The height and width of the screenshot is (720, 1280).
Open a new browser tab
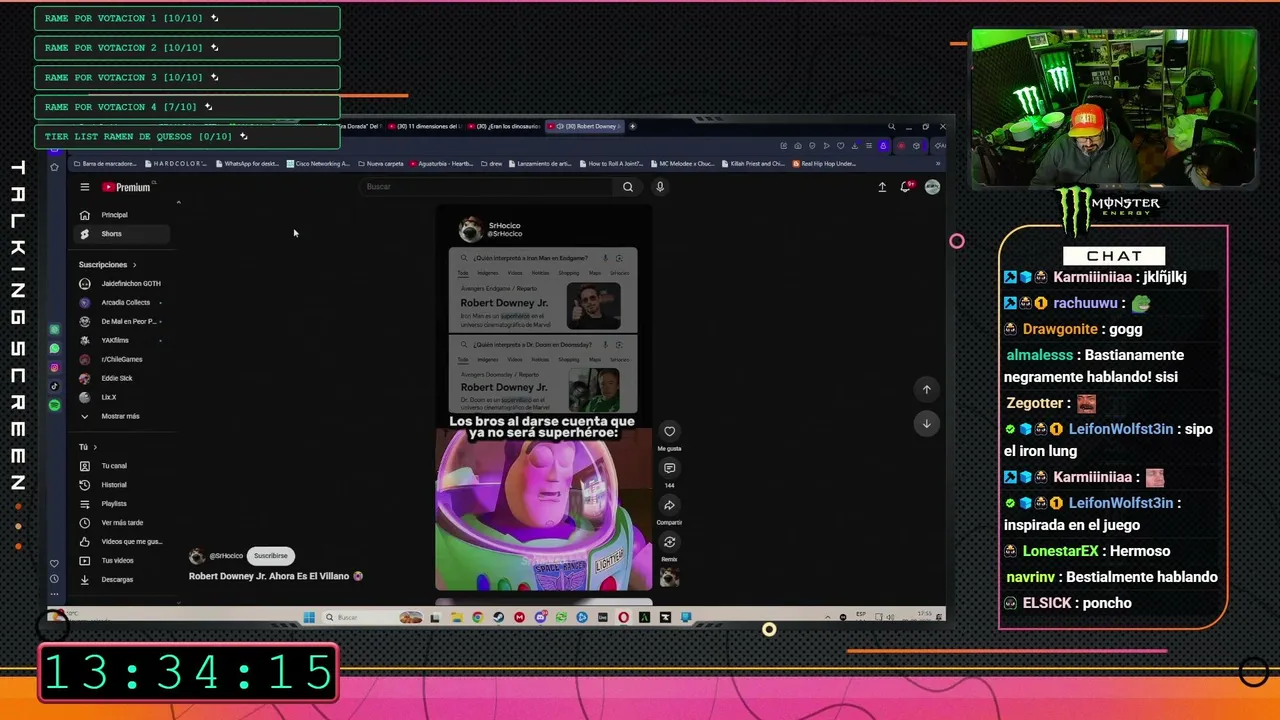point(633,126)
